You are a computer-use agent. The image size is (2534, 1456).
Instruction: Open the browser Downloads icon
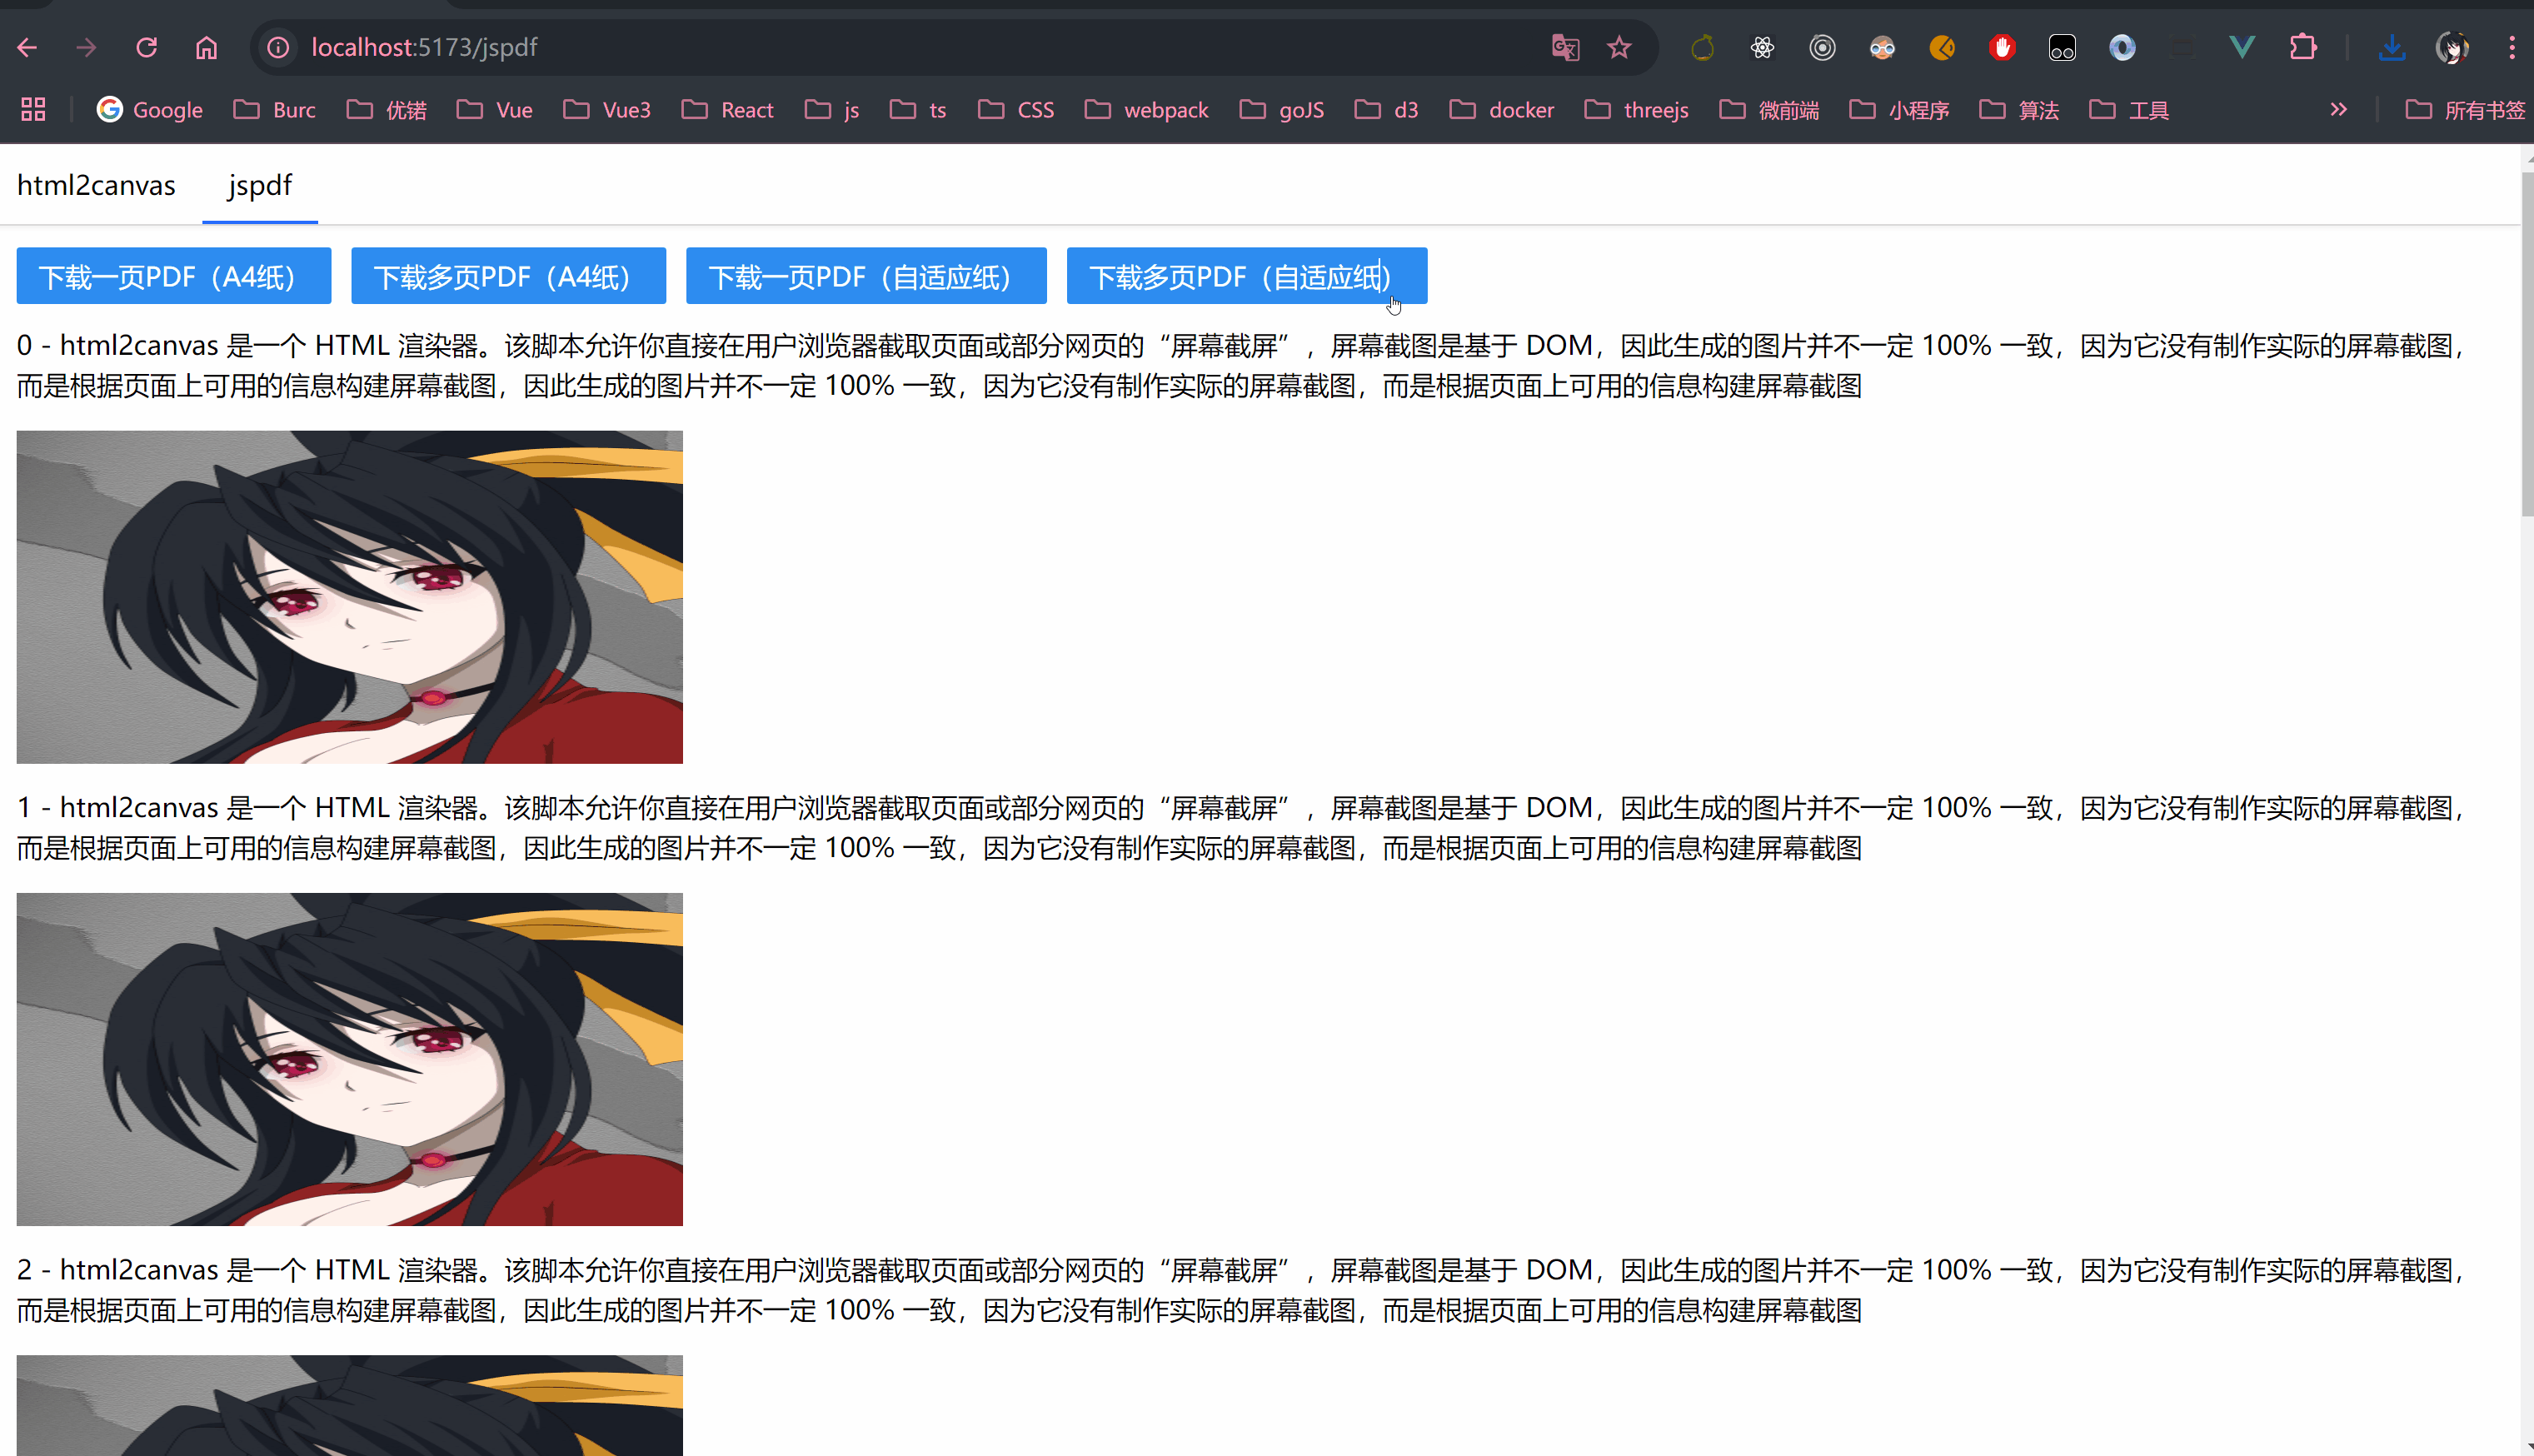coord(2392,47)
